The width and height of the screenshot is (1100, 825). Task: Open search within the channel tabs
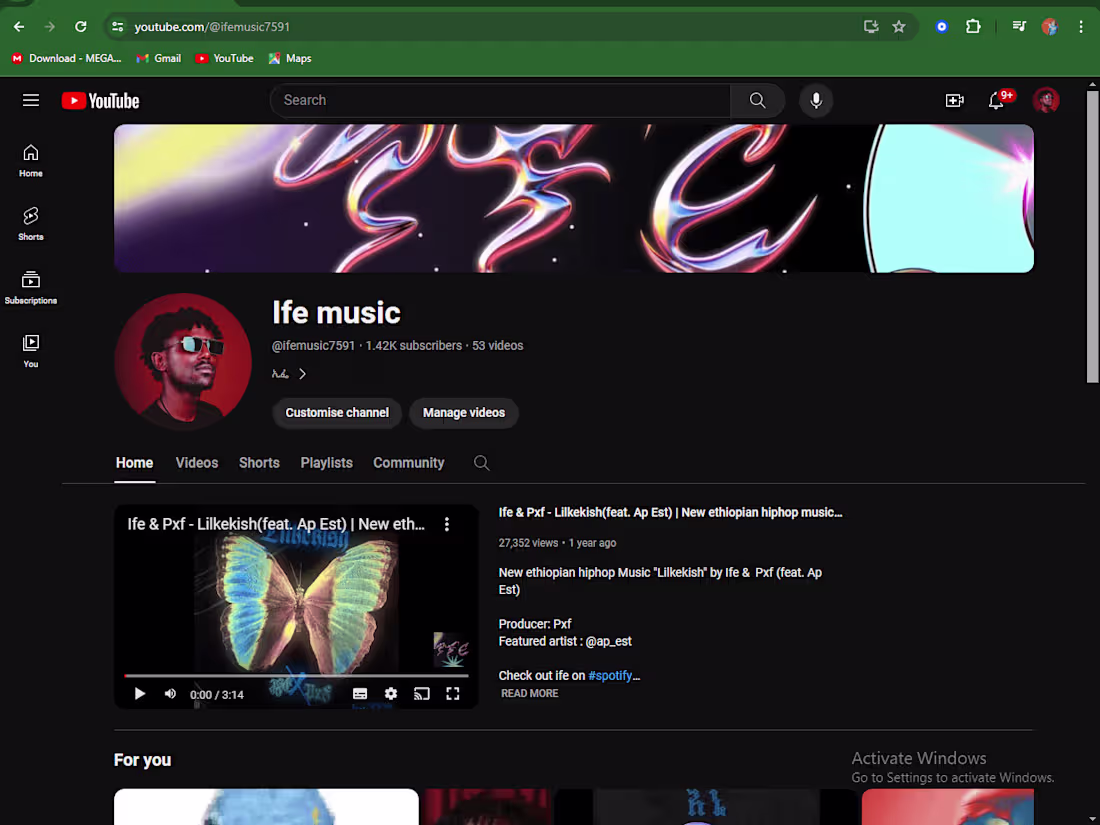[481, 463]
